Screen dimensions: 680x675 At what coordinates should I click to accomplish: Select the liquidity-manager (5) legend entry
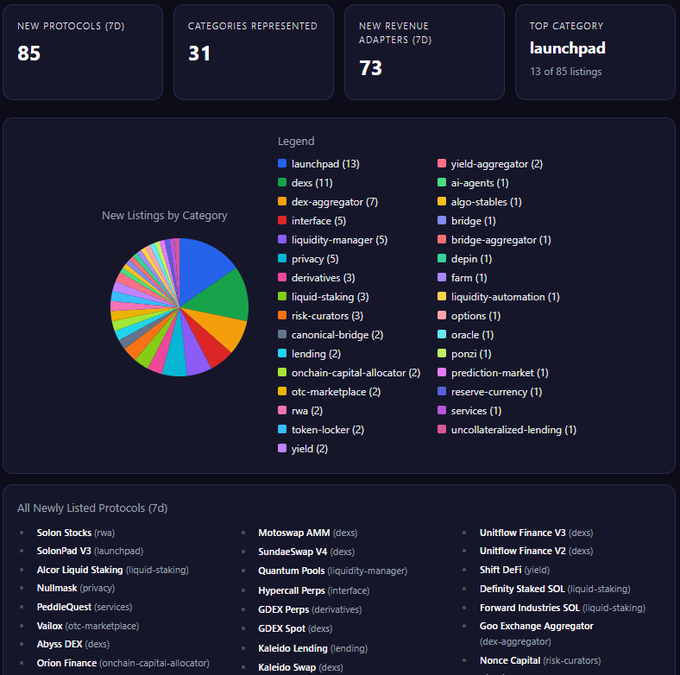(x=333, y=240)
